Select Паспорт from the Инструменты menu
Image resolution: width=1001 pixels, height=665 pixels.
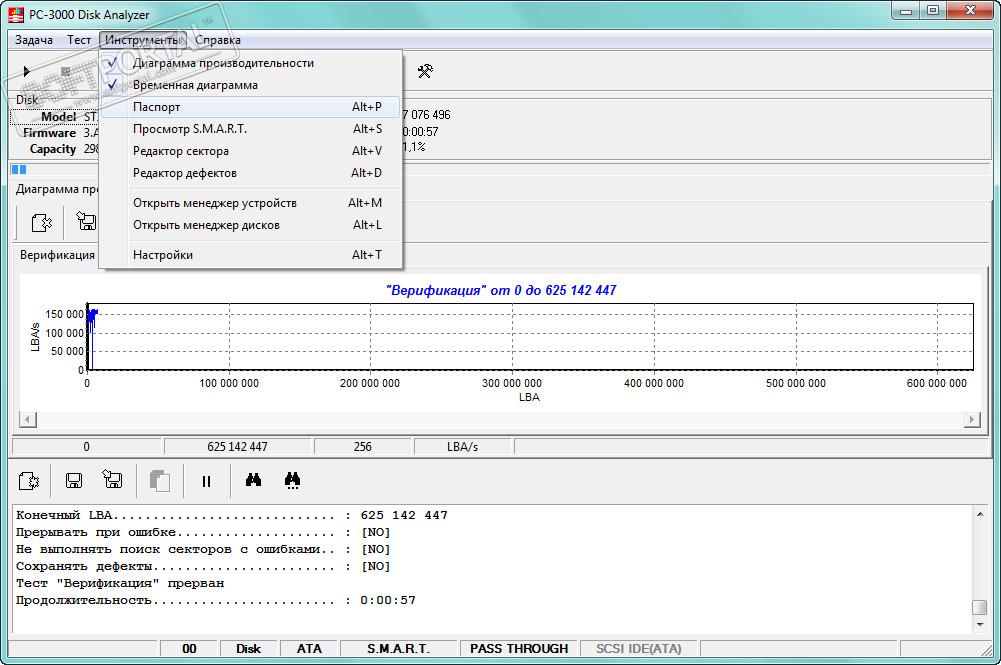point(157,107)
